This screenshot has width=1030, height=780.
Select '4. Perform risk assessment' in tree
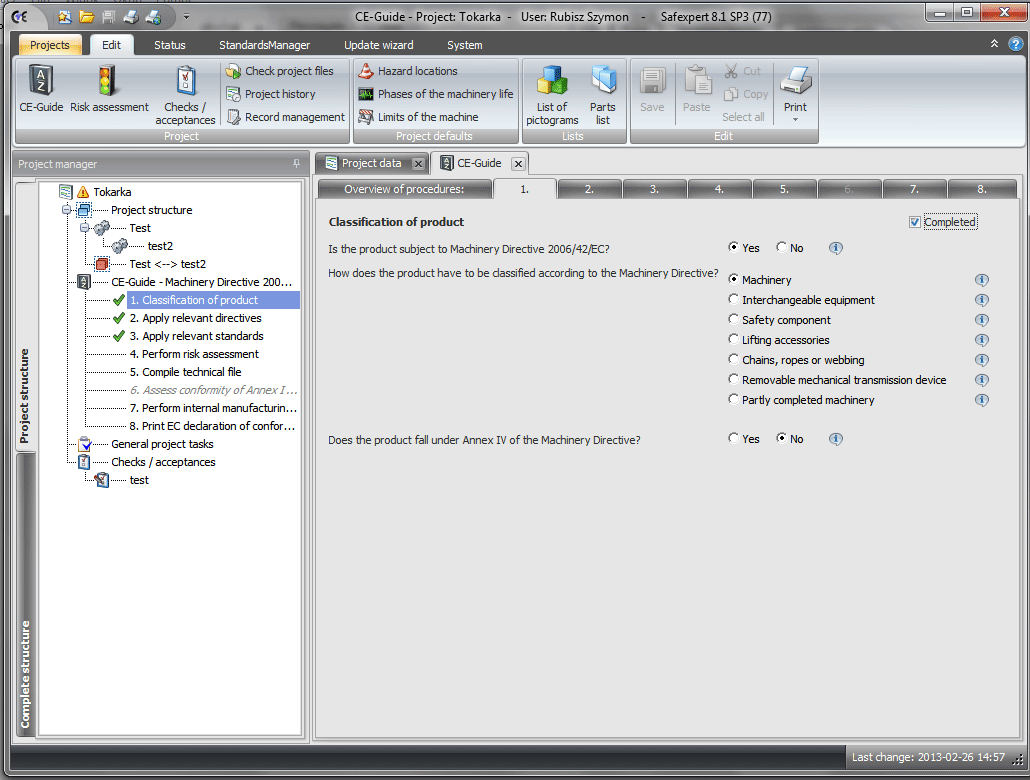click(200, 354)
